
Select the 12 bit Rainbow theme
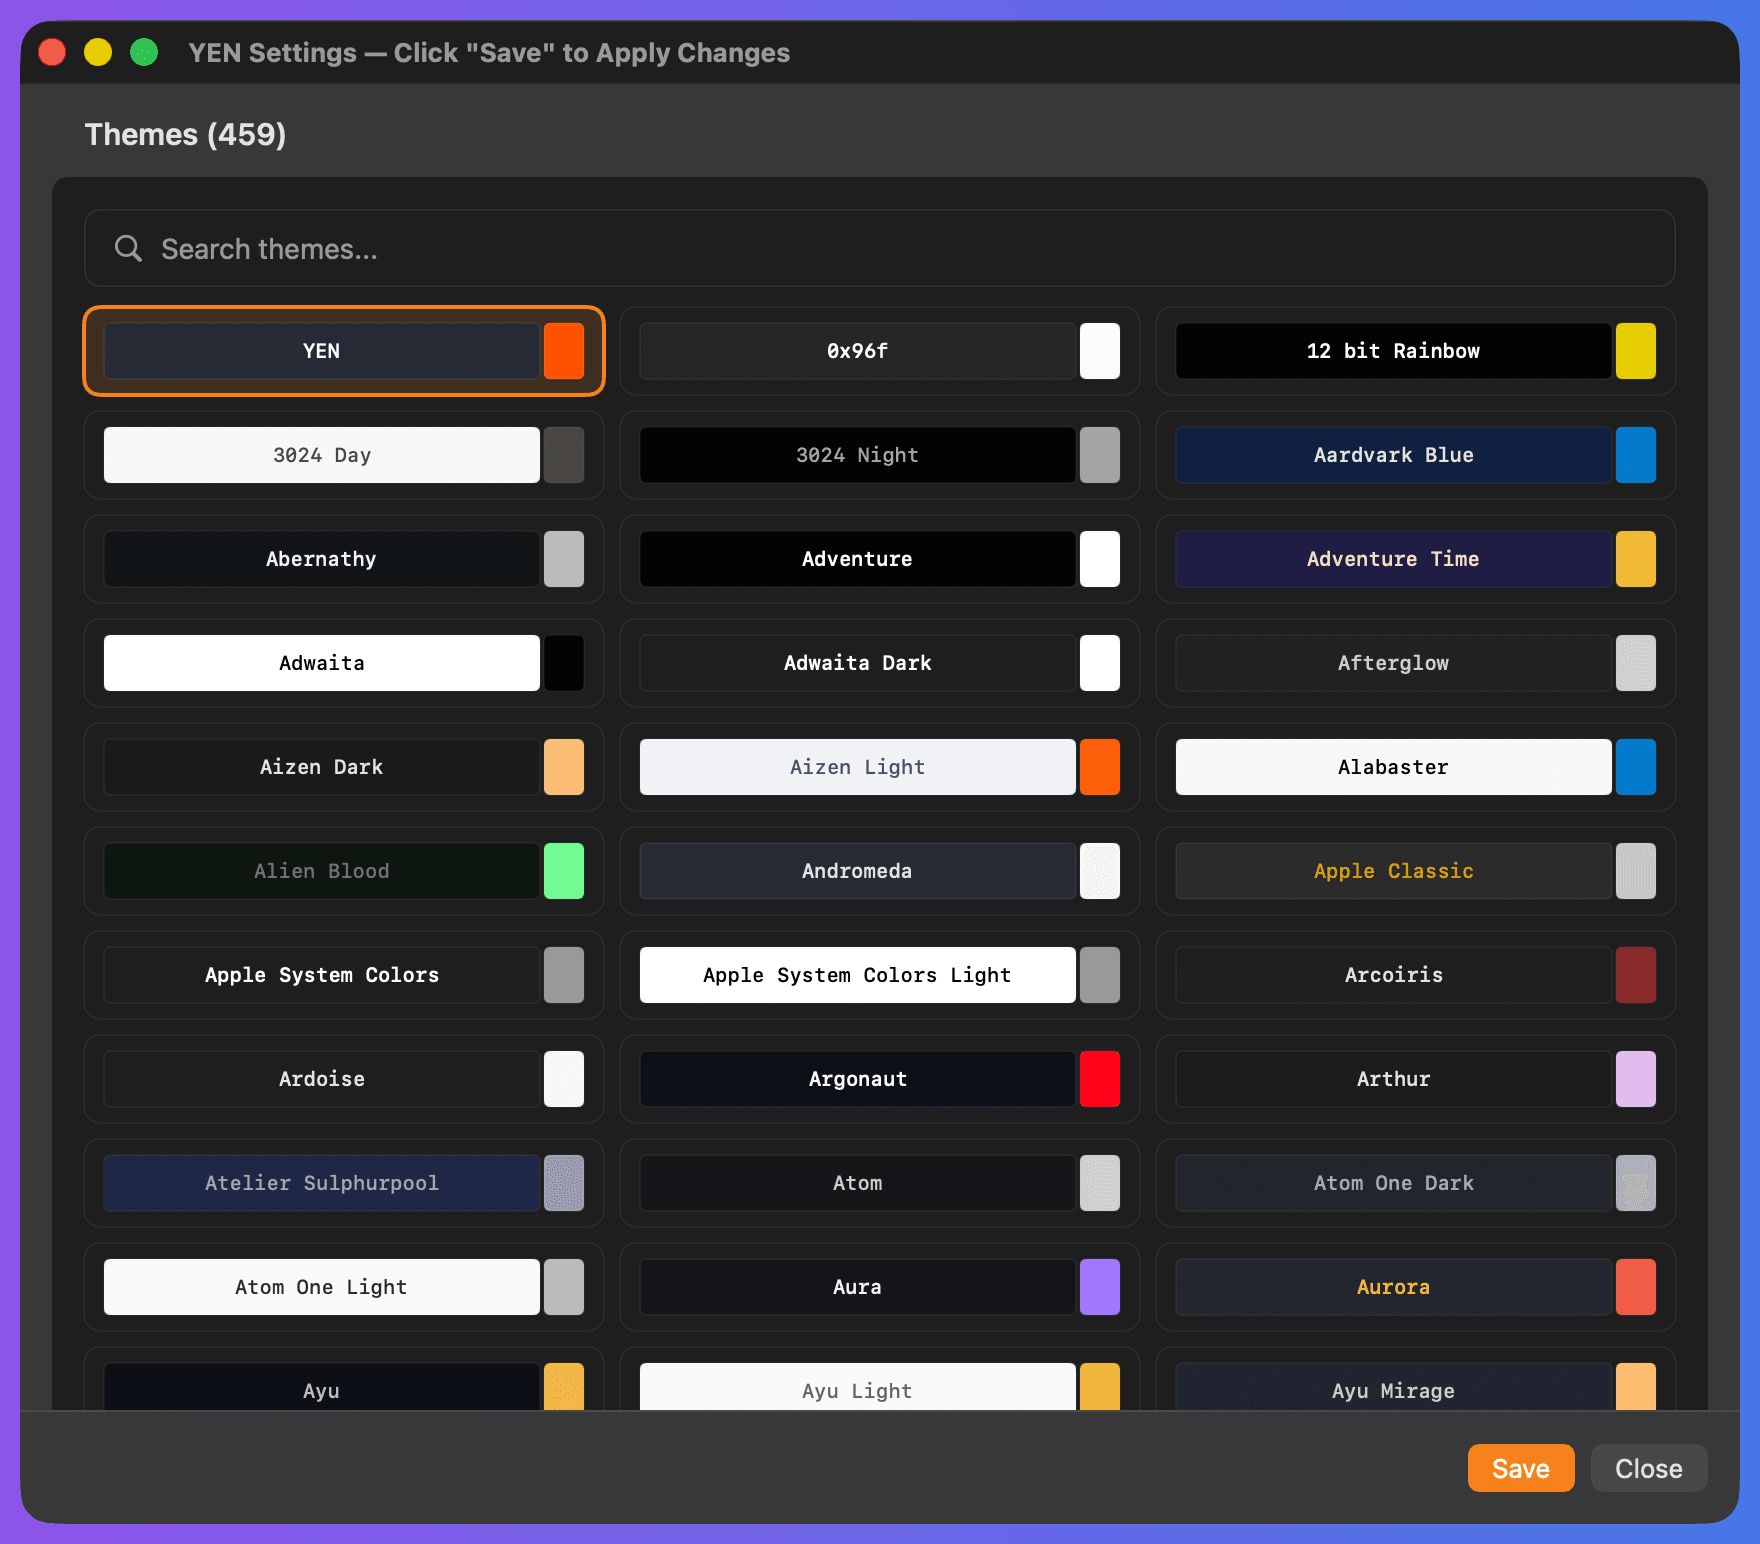pyautogui.click(x=1393, y=351)
